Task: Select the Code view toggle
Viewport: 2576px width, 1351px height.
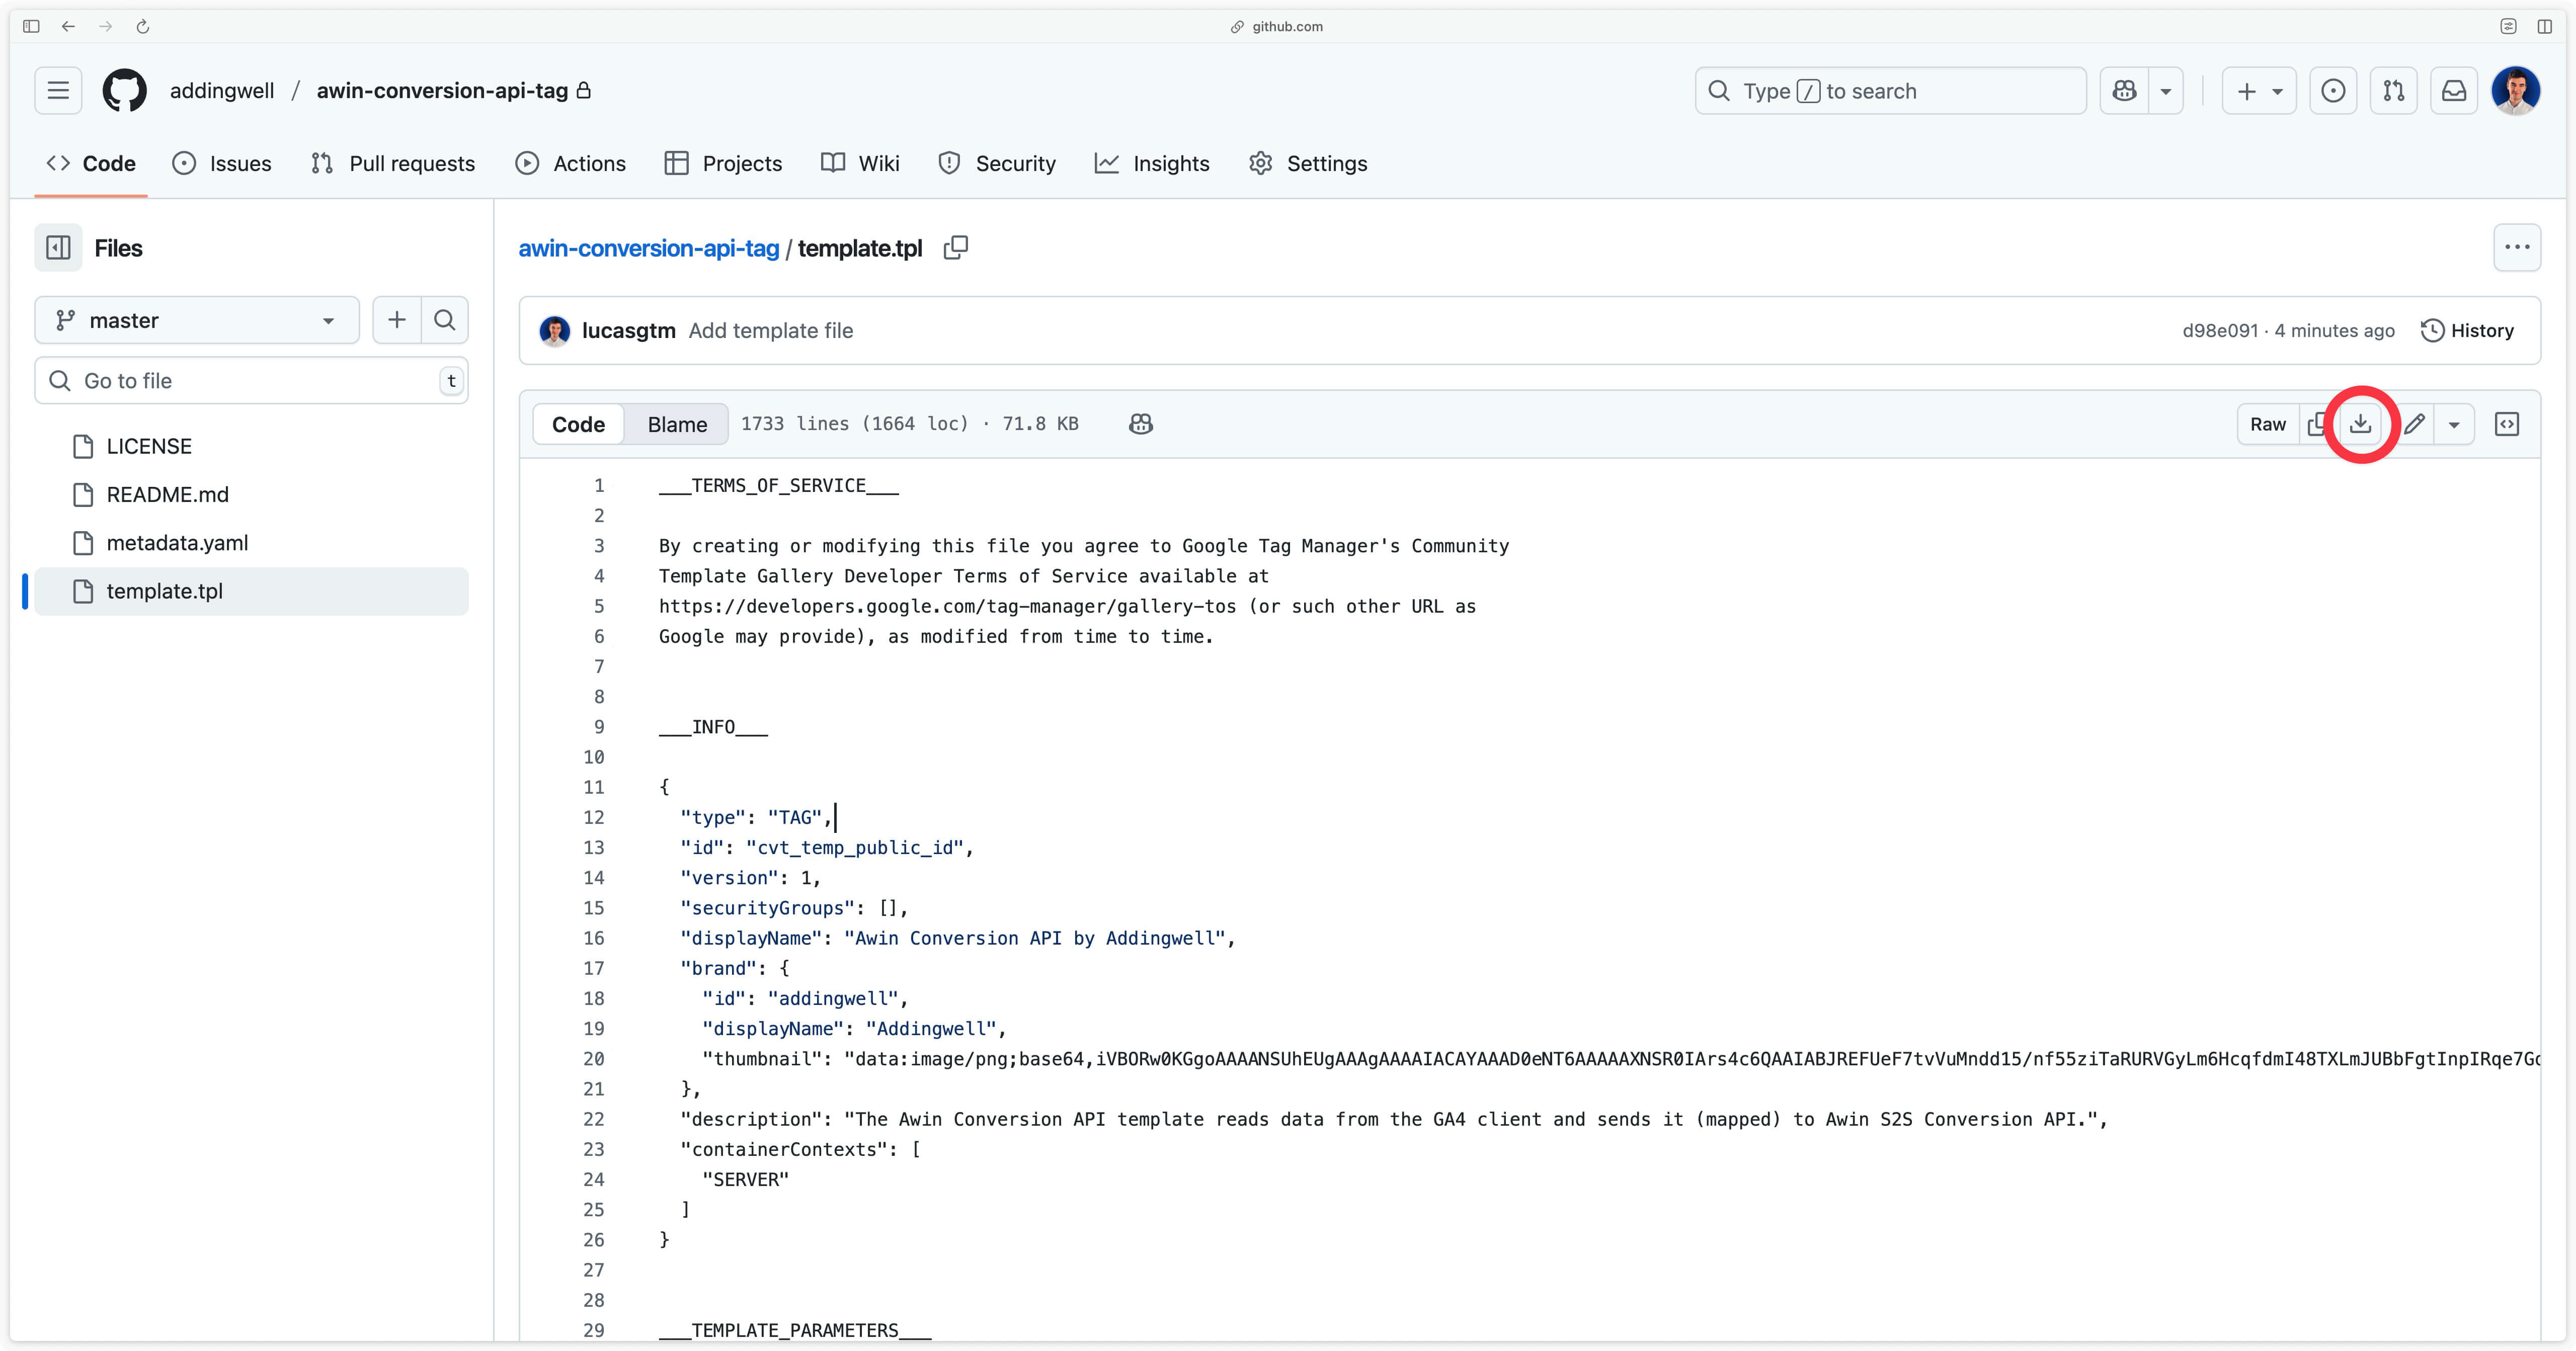Action: click(578, 425)
